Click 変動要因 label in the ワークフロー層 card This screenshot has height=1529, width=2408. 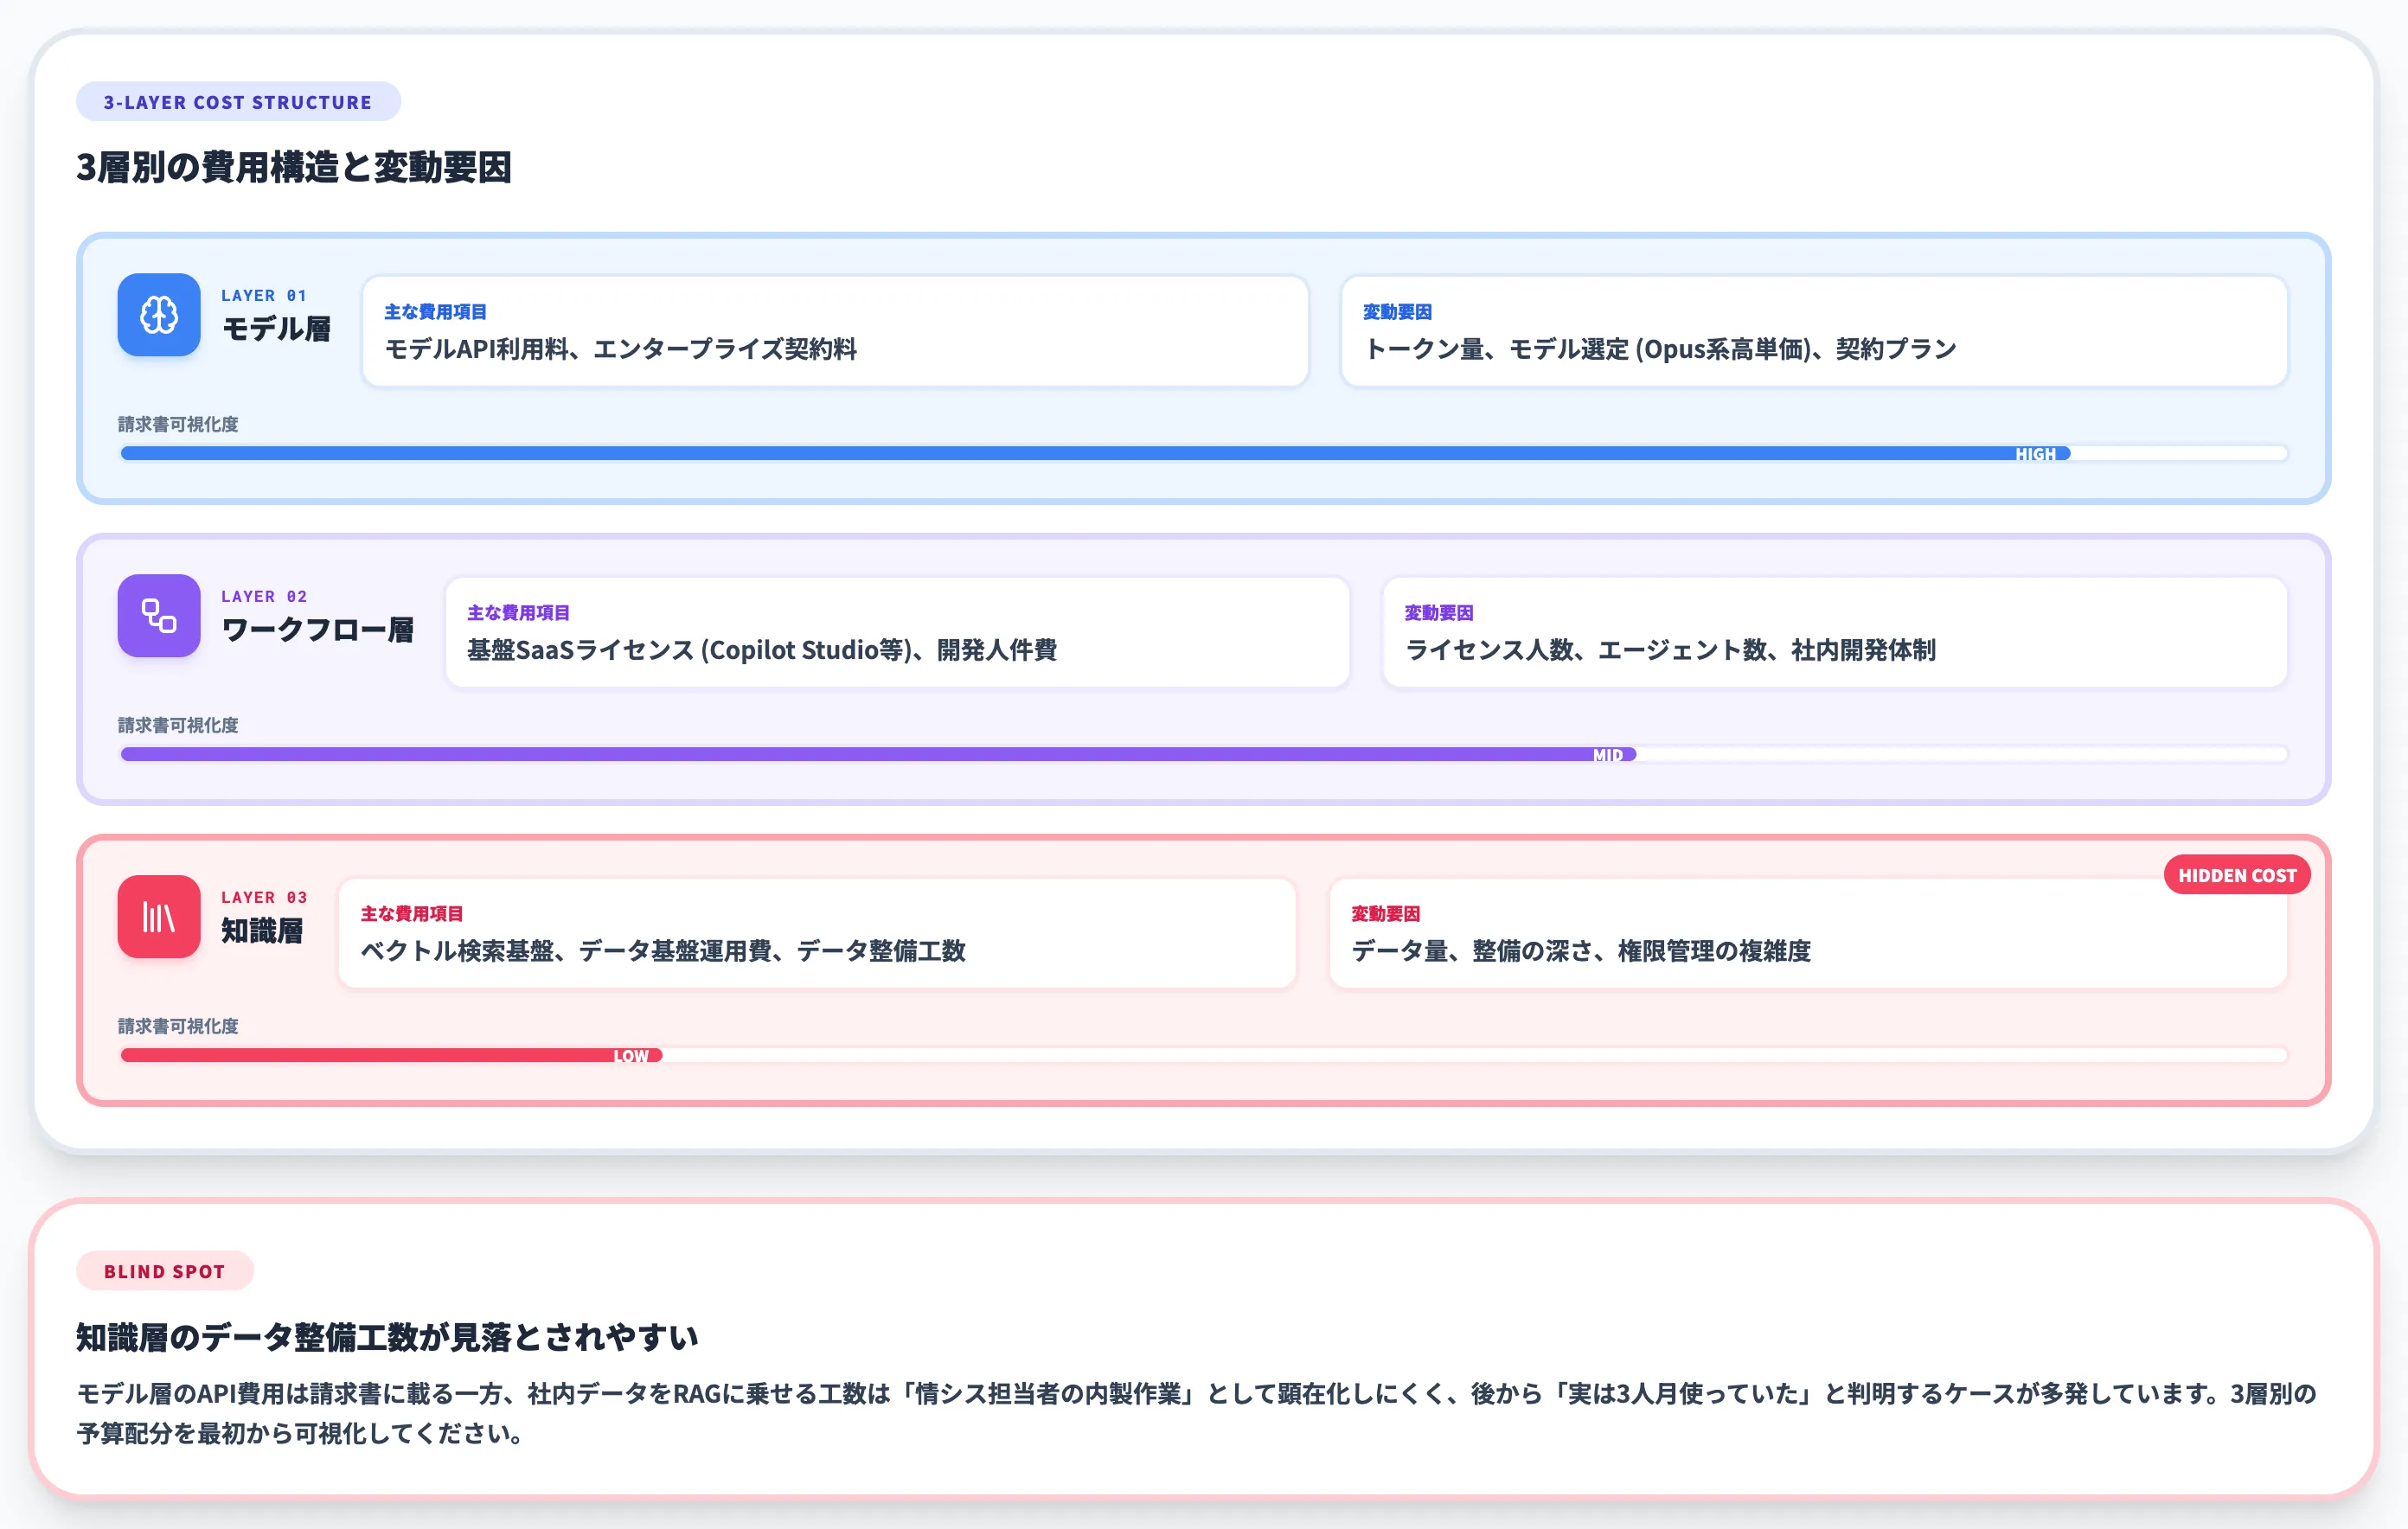click(1439, 613)
